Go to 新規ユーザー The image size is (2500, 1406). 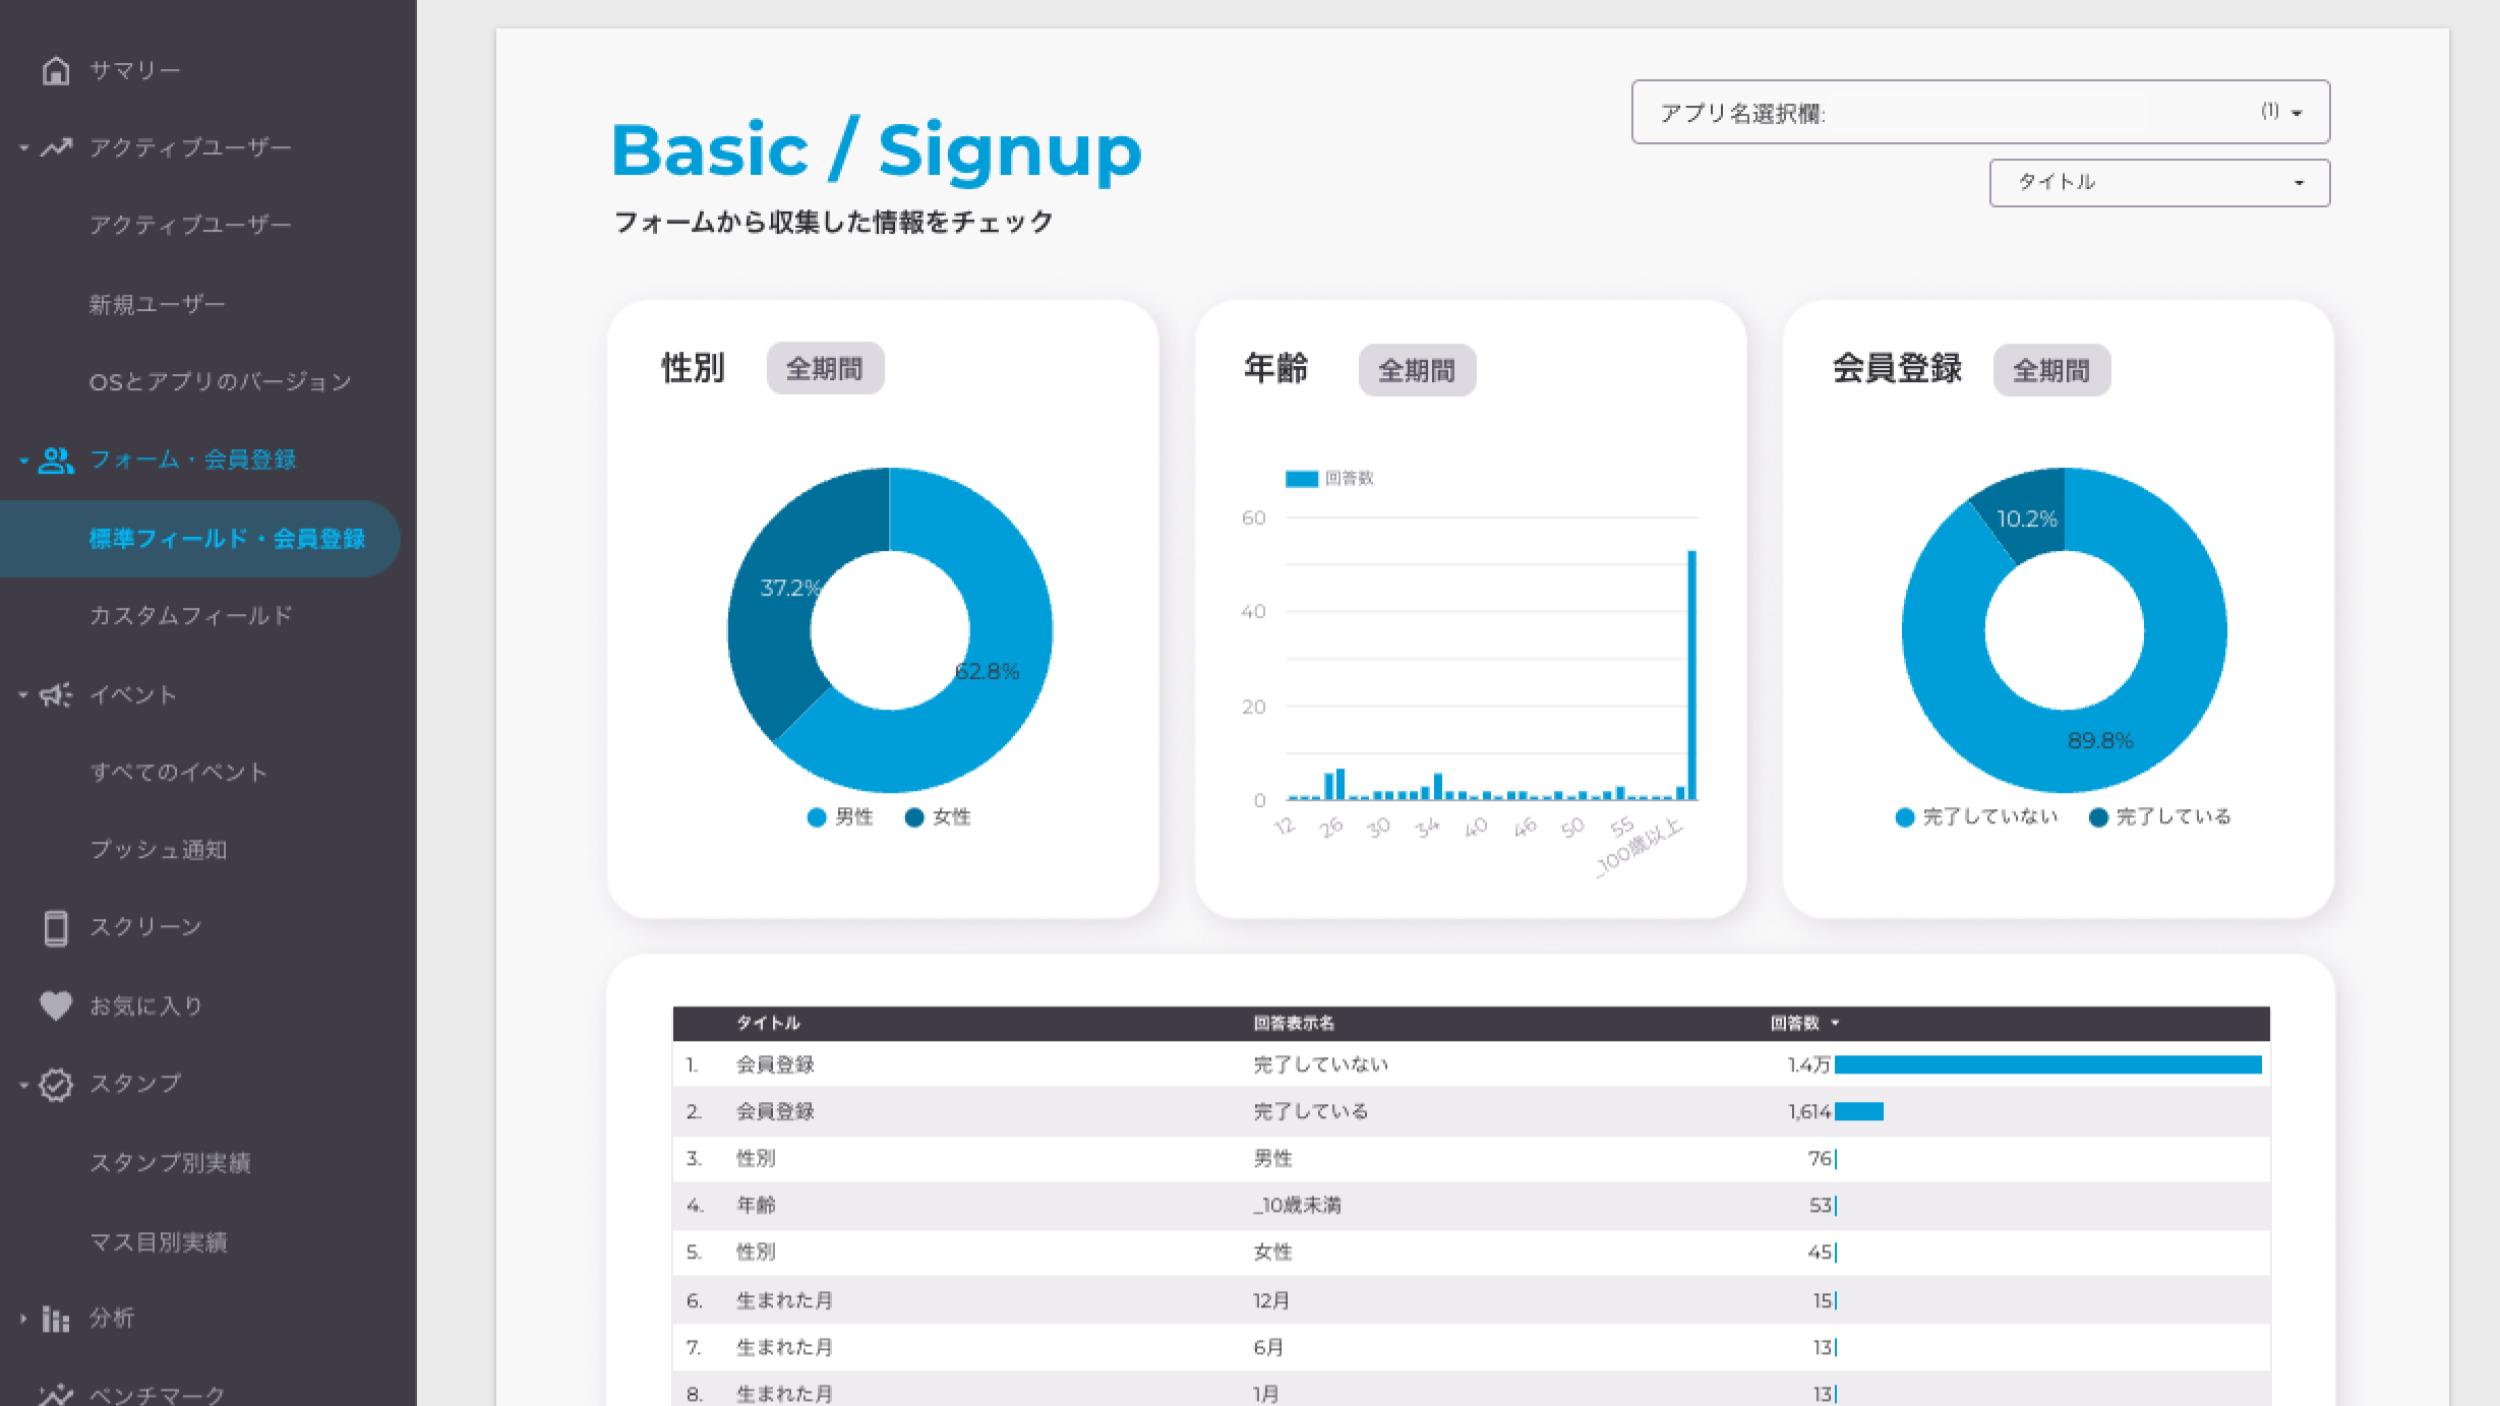point(157,304)
